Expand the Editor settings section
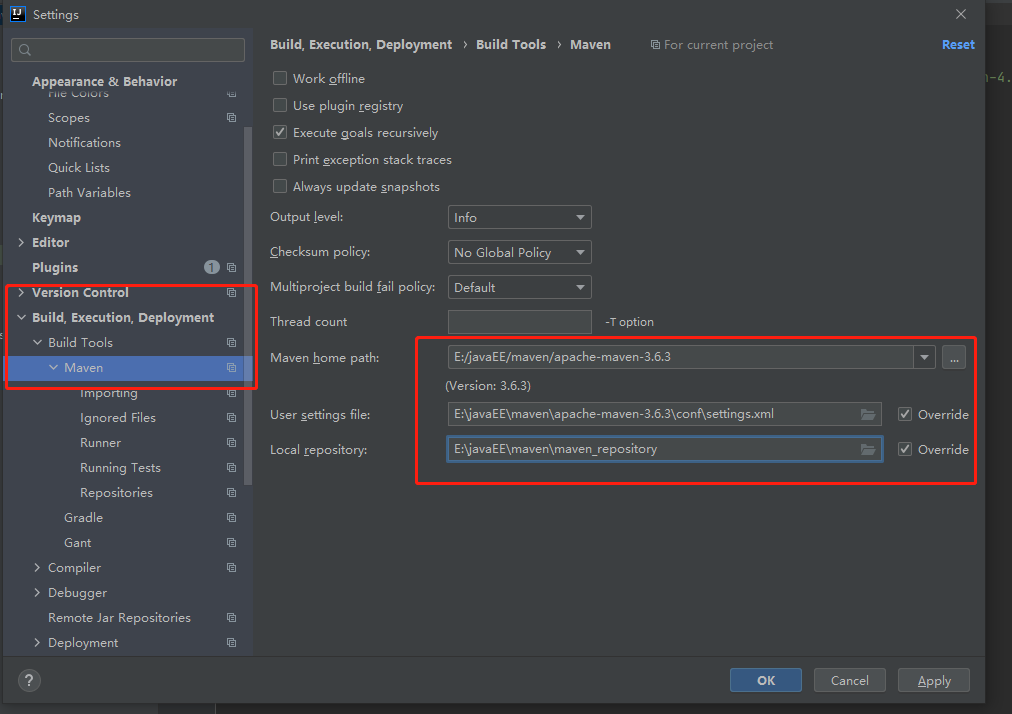This screenshot has width=1012, height=714. [x=21, y=242]
